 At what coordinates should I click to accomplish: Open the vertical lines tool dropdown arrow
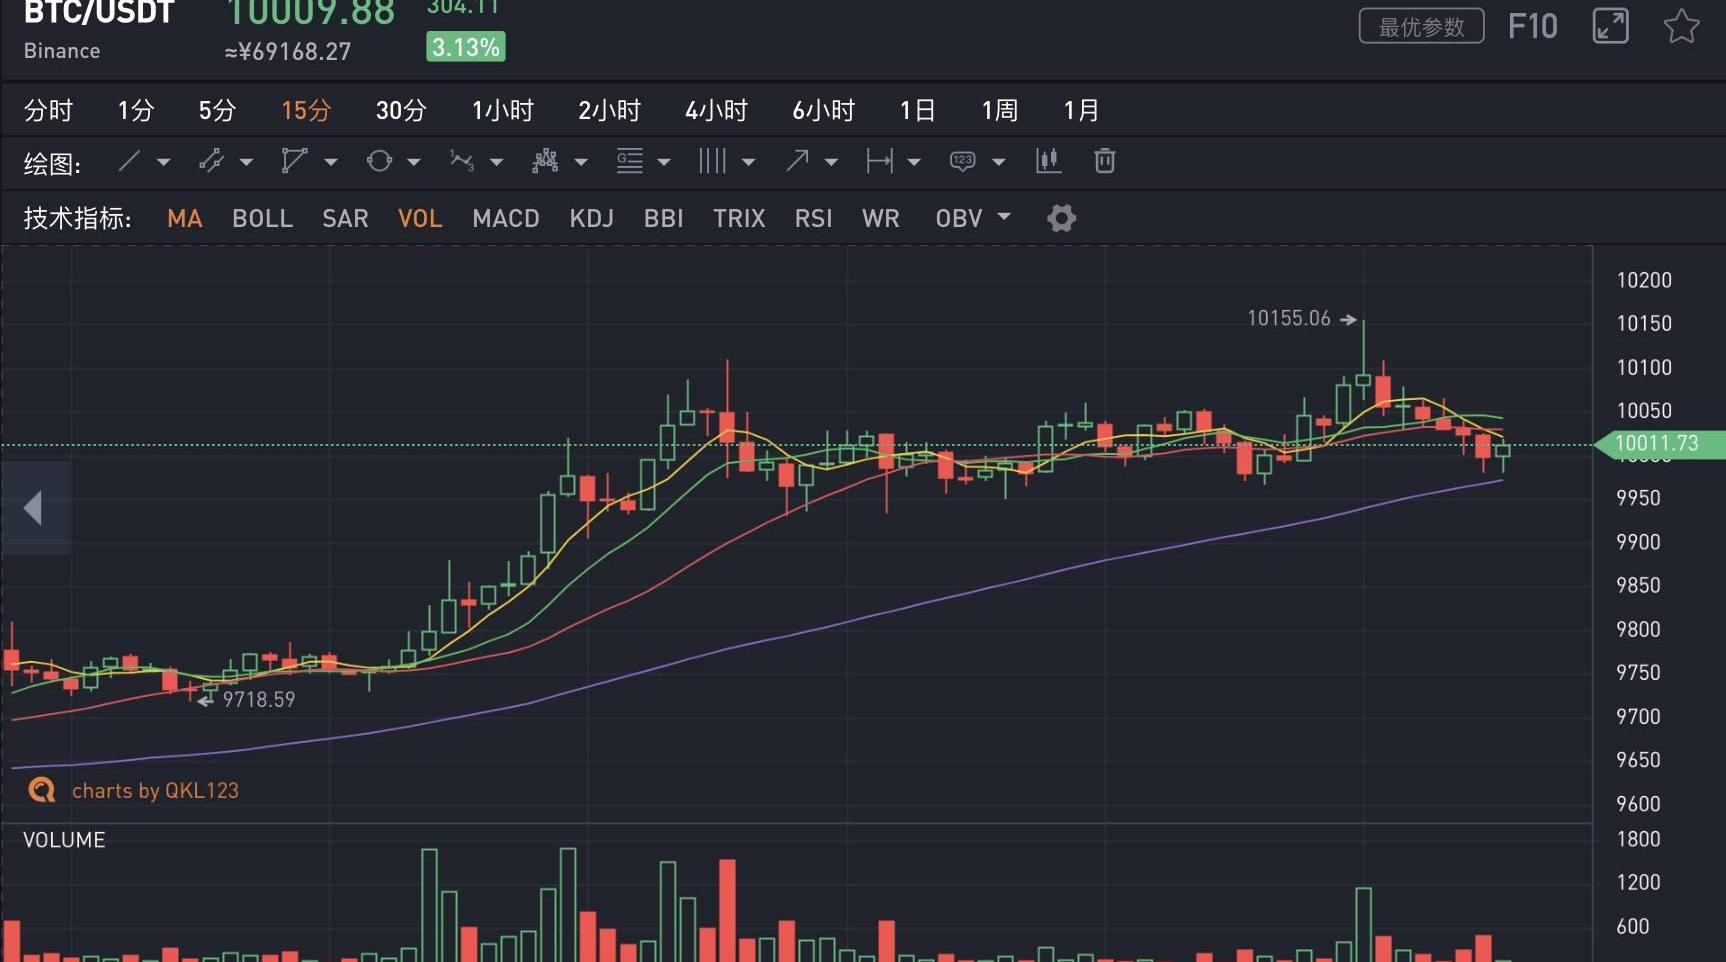coord(748,162)
